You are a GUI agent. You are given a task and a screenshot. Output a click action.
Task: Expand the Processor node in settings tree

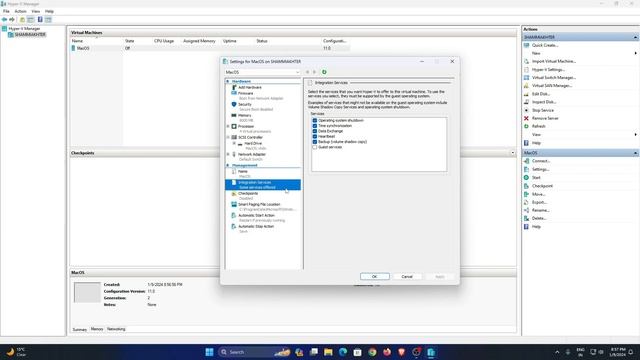tap(228, 127)
